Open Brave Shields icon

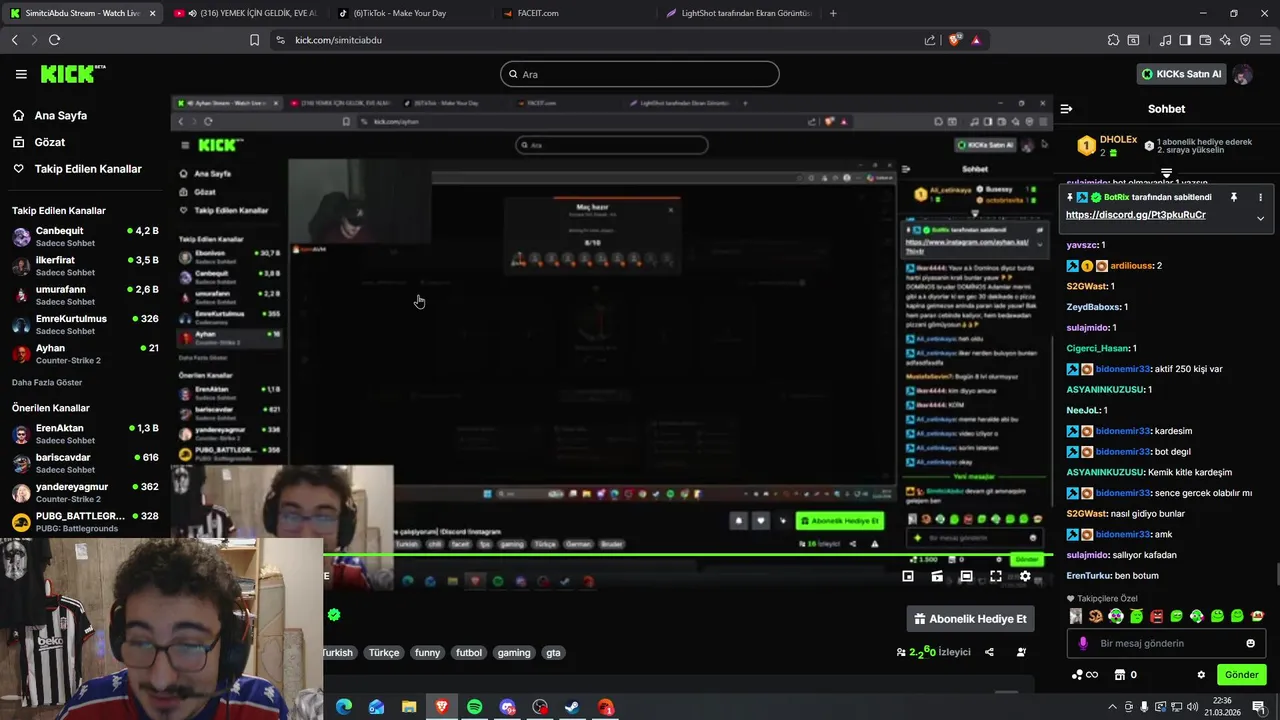(x=955, y=40)
